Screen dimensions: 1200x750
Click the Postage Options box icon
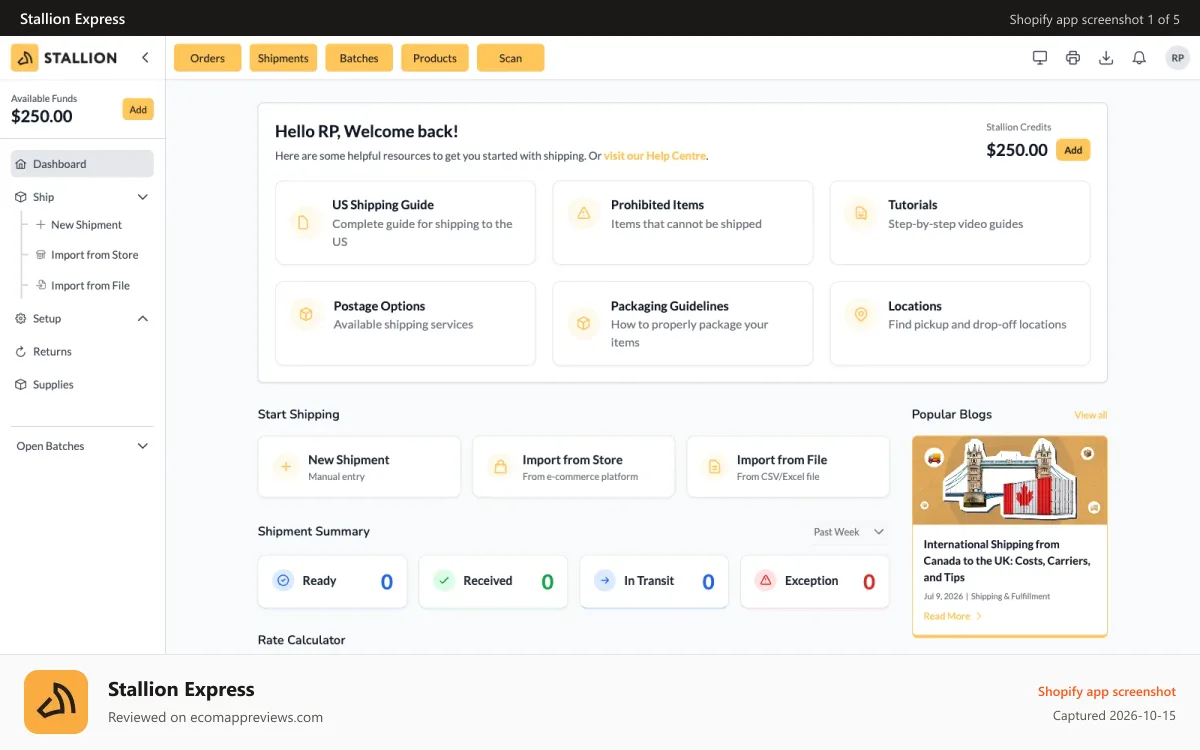304,315
